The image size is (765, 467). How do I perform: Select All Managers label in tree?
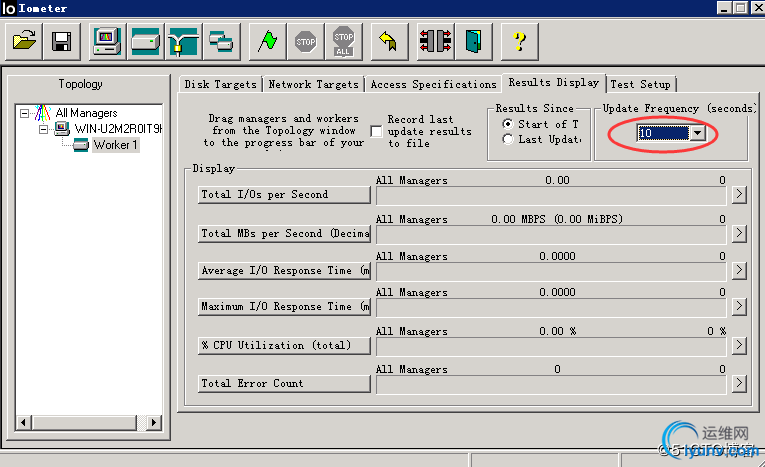pyautogui.click(x=86, y=113)
